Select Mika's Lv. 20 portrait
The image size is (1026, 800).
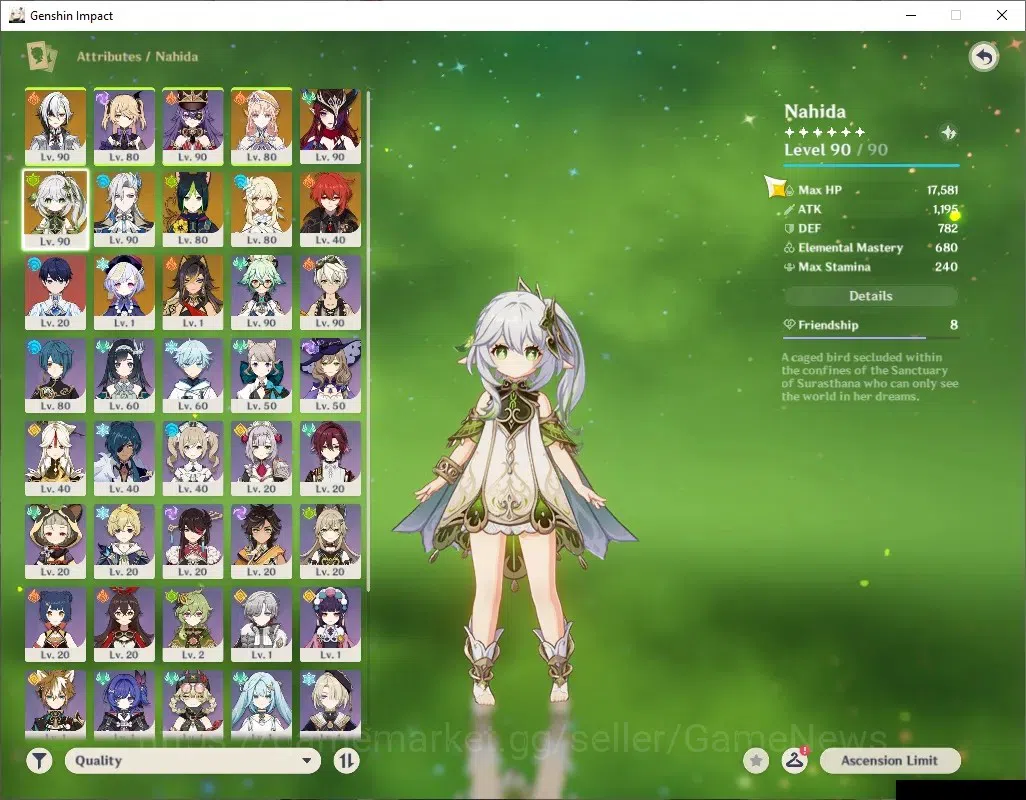tap(124, 541)
